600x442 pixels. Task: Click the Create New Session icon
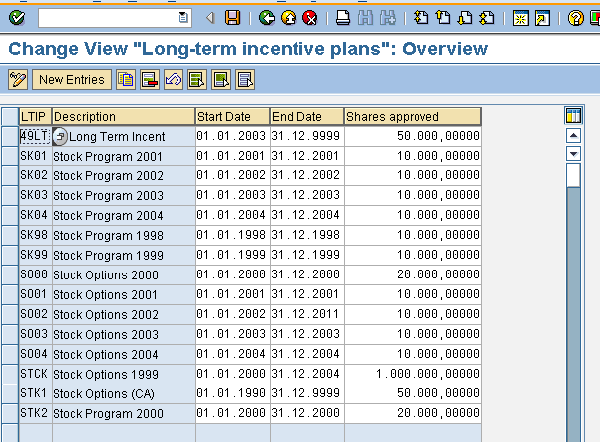(x=520, y=18)
